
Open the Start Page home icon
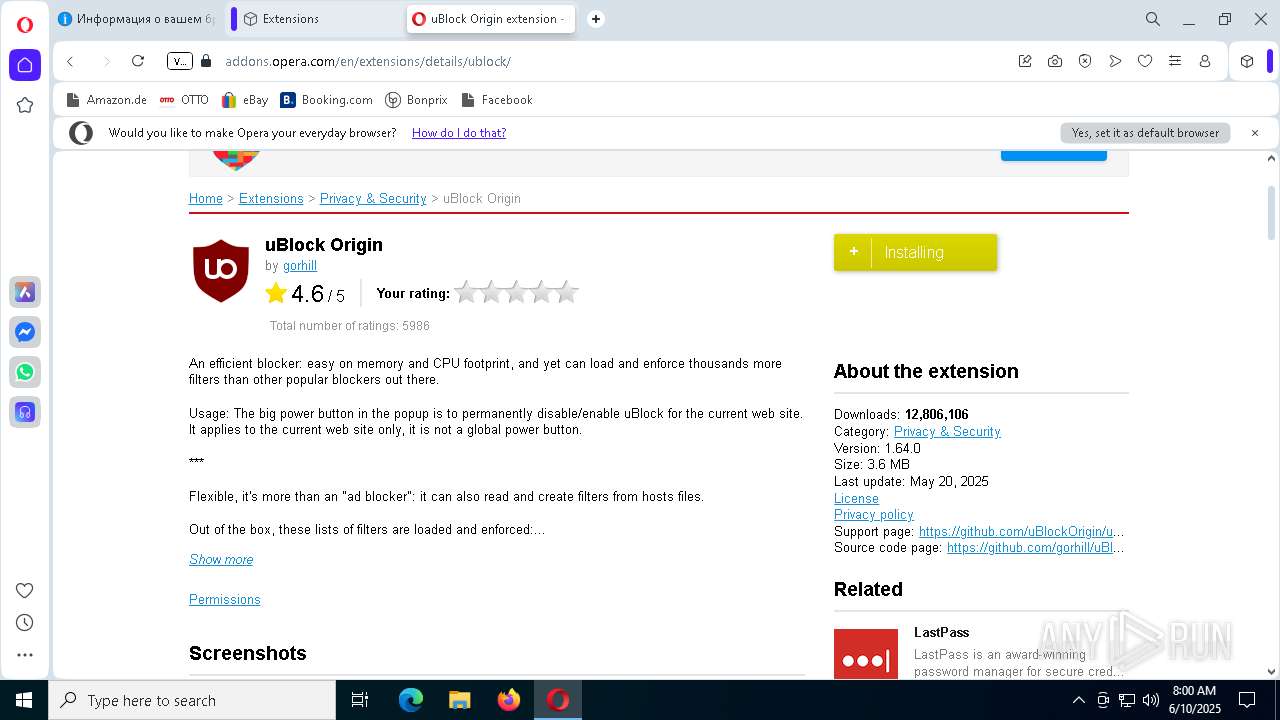[x=25, y=65]
